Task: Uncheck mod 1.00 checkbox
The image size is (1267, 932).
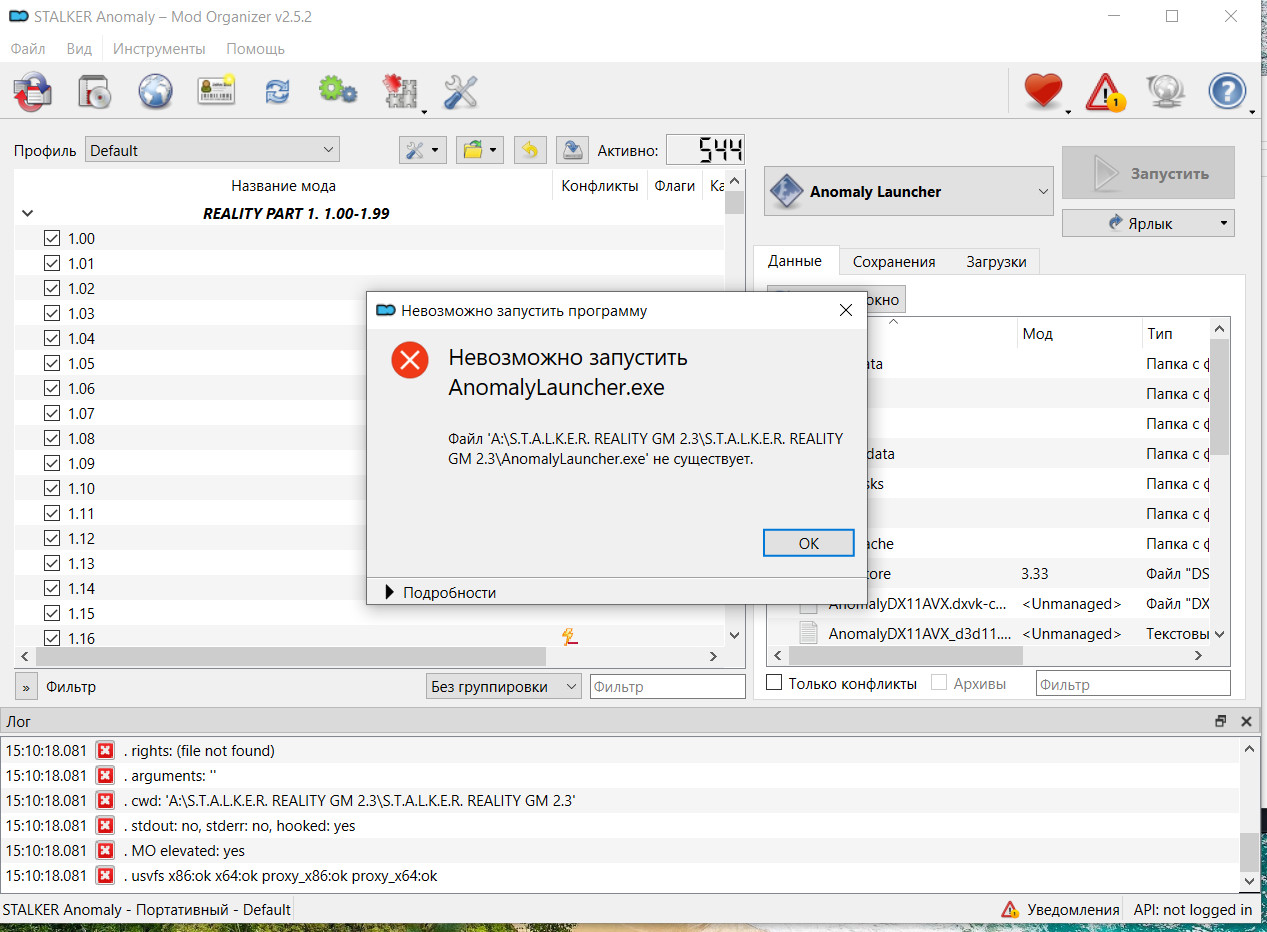Action: tap(52, 238)
